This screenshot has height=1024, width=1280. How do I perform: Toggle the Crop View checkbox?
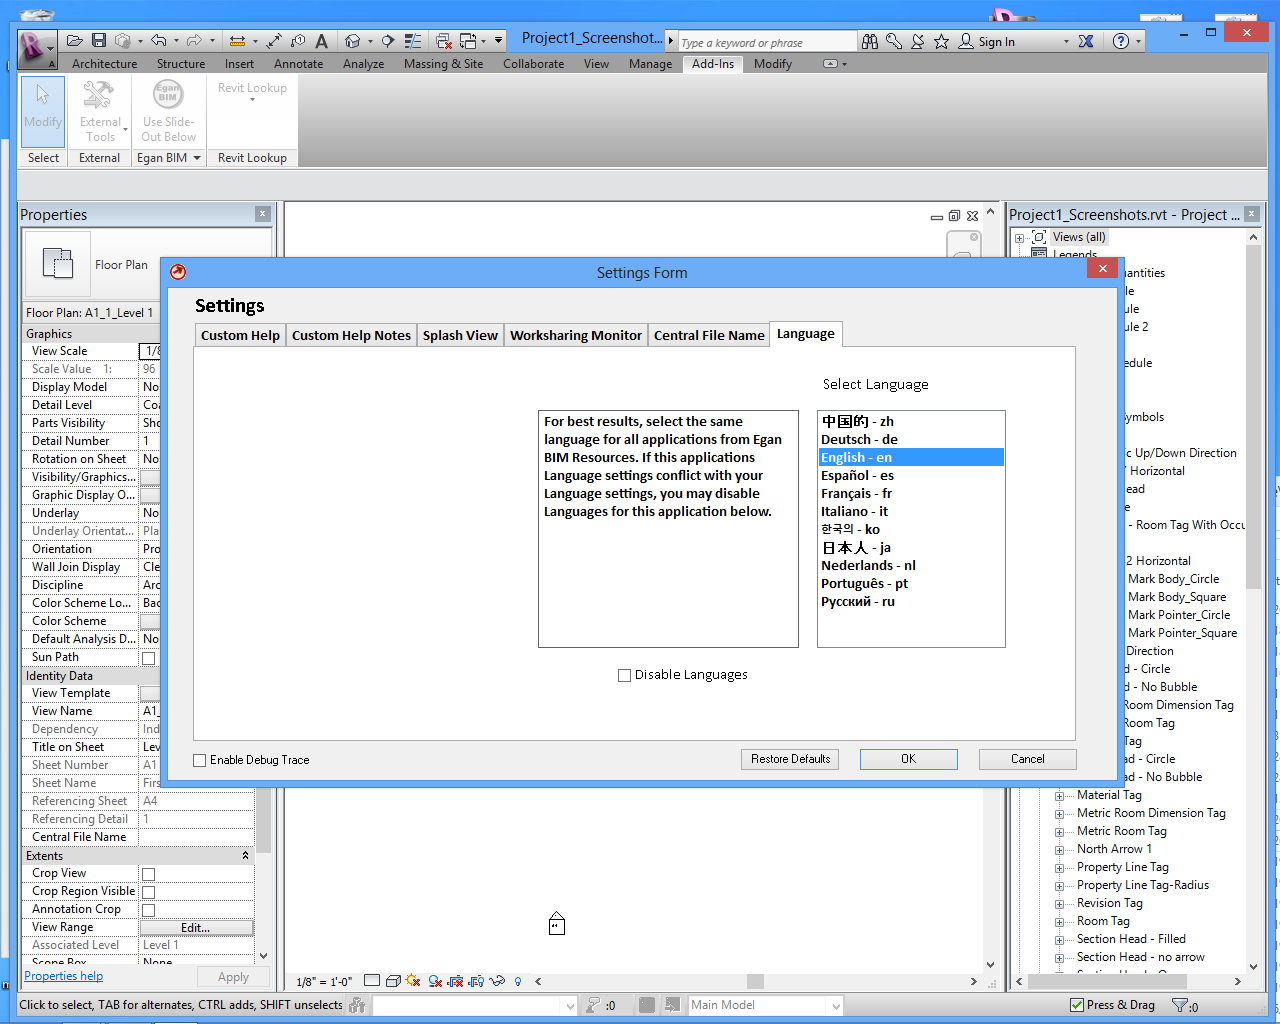(149, 874)
